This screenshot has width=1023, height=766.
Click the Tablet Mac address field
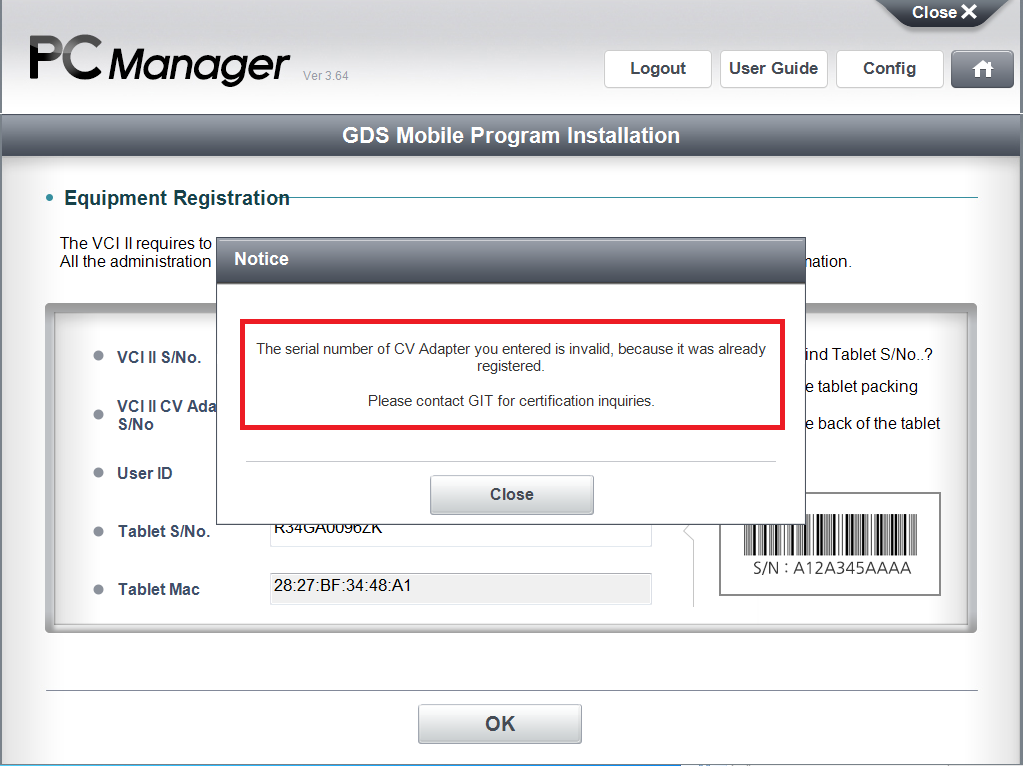tap(461, 589)
